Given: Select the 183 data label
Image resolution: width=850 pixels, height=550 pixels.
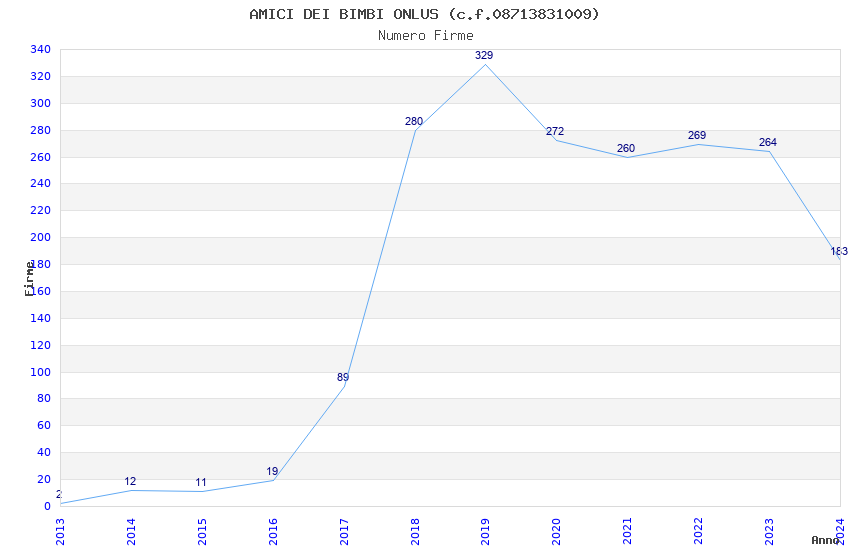Looking at the screenshot, I should (x=839, y=251).
